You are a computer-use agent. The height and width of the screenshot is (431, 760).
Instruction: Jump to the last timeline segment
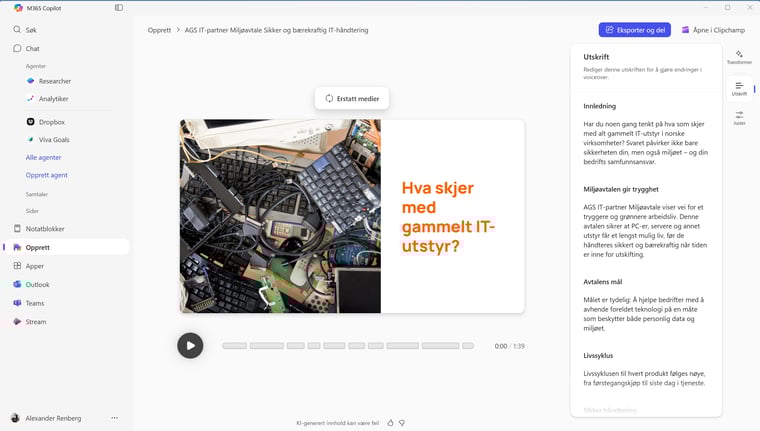tap(468, 346)
